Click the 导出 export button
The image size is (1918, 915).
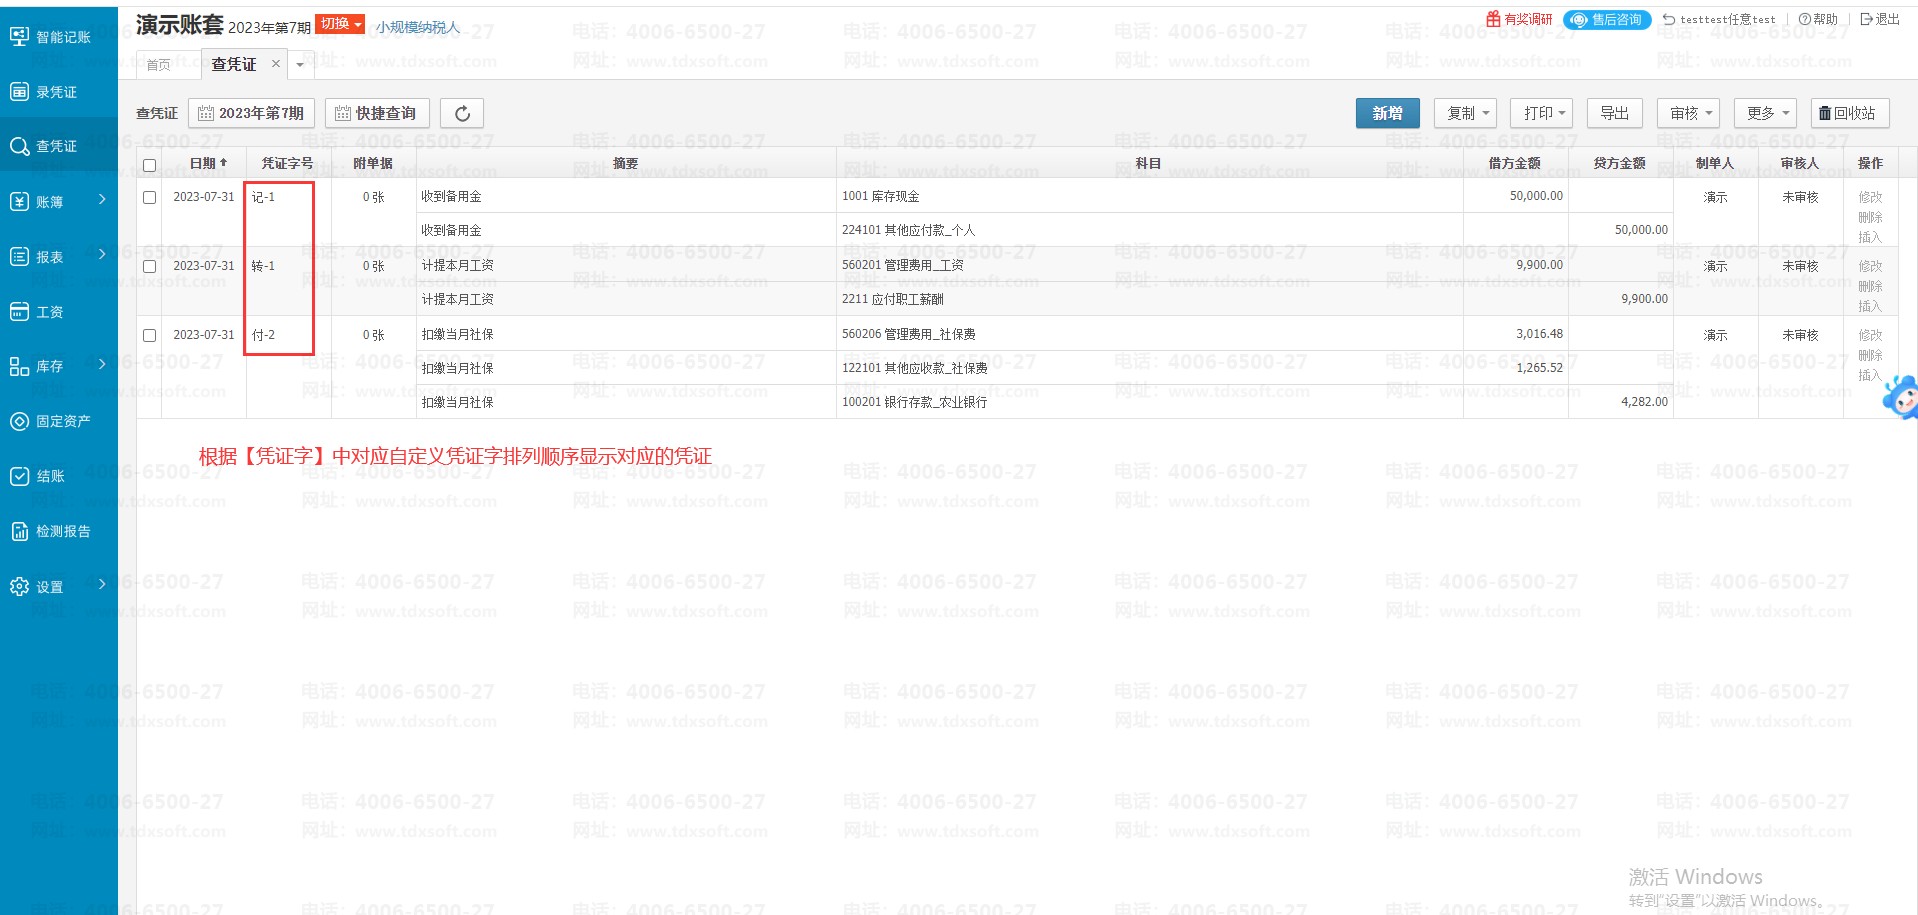(1614, 114)
